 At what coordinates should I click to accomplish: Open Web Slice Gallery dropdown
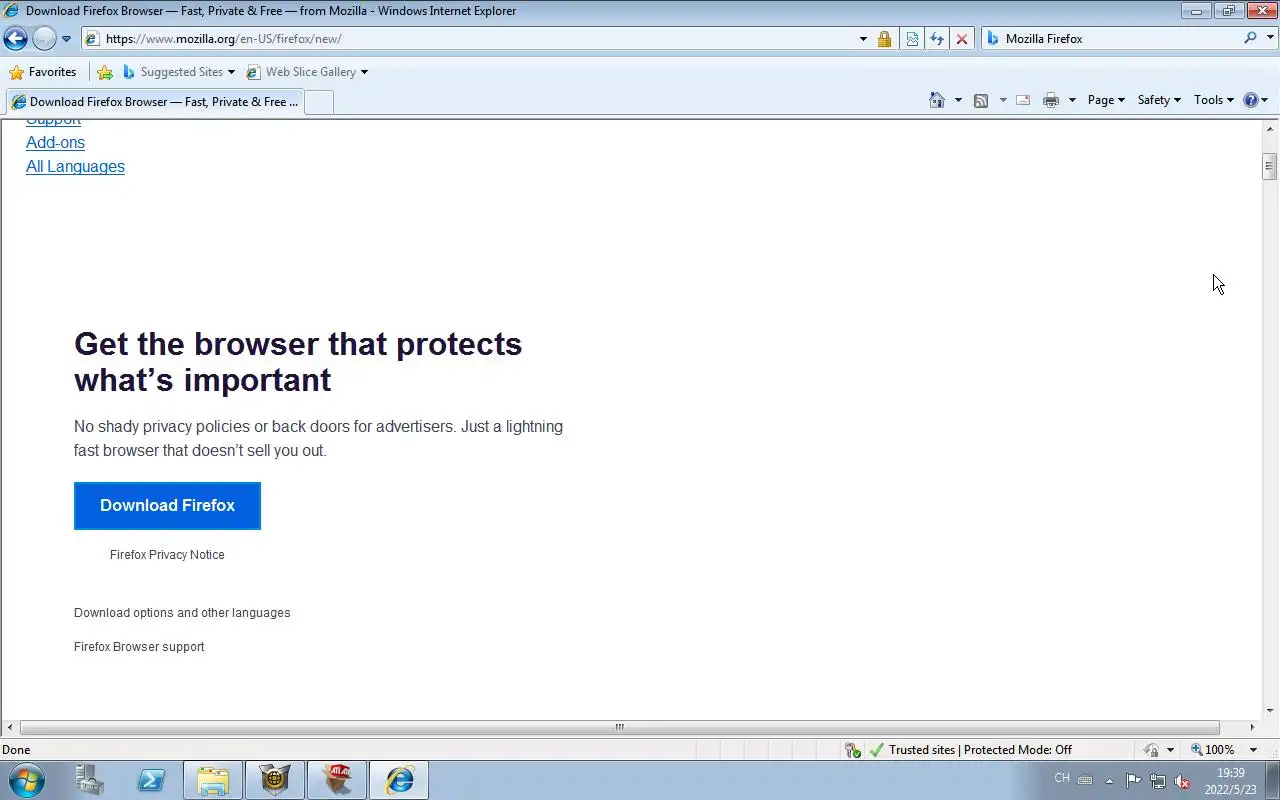coord(307,72)
